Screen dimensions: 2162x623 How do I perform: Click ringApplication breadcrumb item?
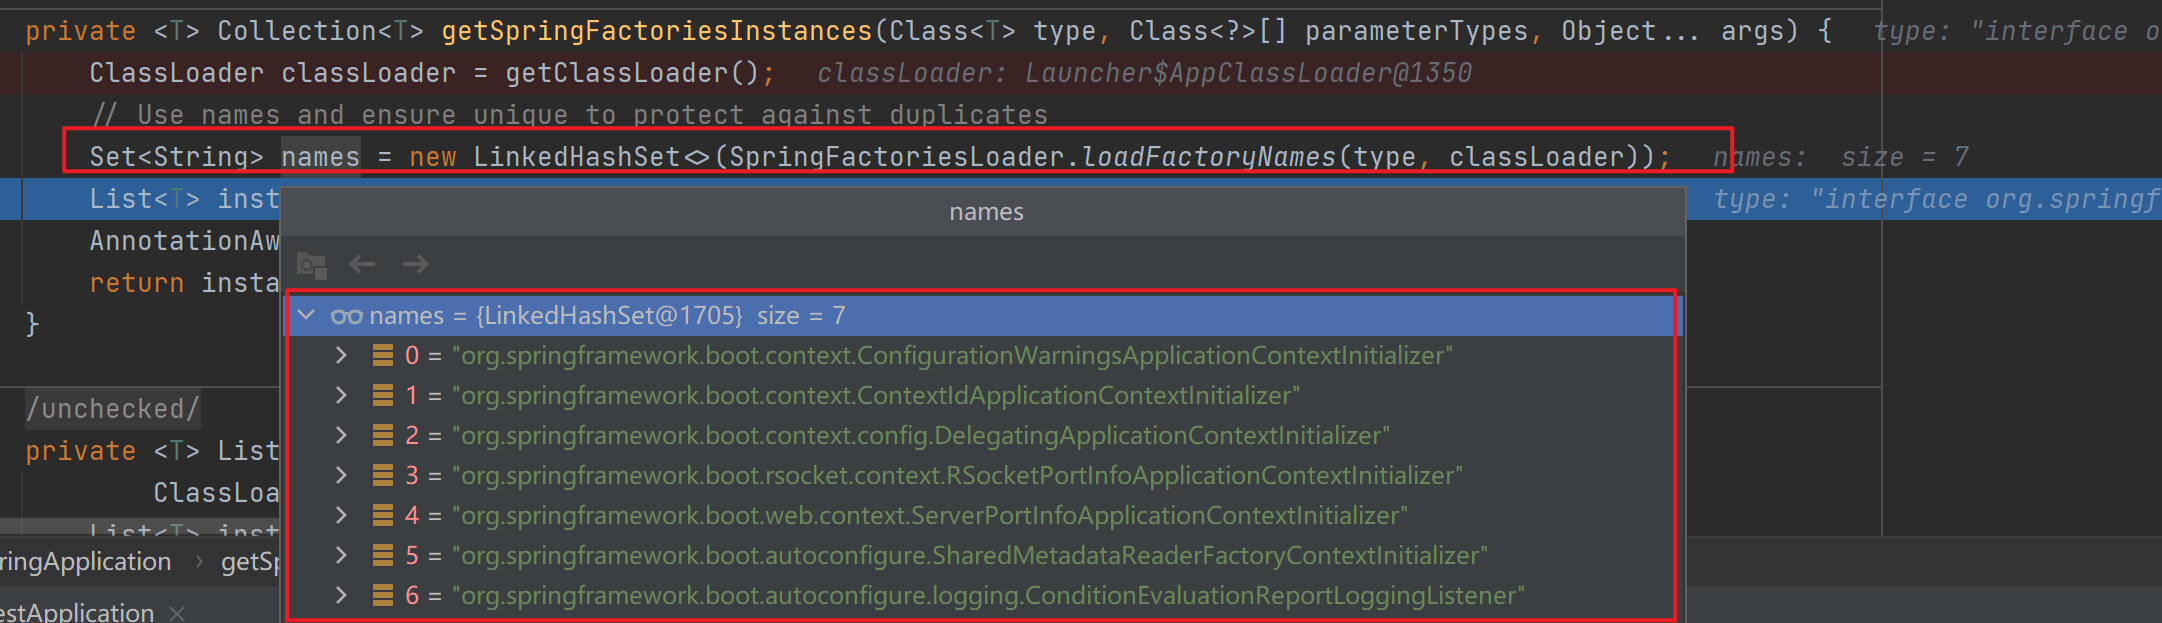point(86,561)
